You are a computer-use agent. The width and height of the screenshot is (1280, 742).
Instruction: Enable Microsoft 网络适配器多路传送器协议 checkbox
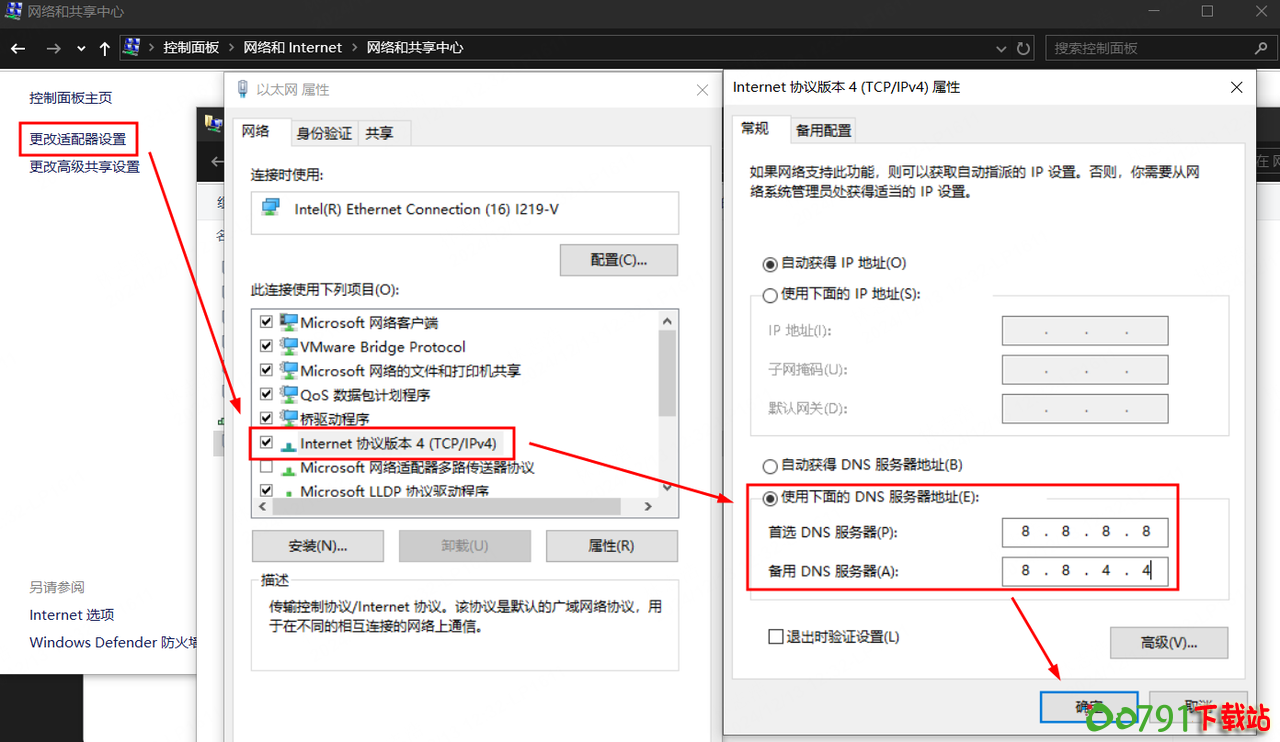tap(266, 467)
